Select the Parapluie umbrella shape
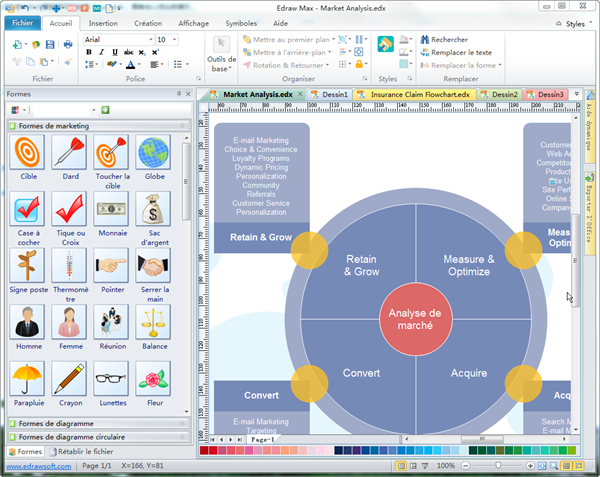600x477 pixels. coord(28,378)
